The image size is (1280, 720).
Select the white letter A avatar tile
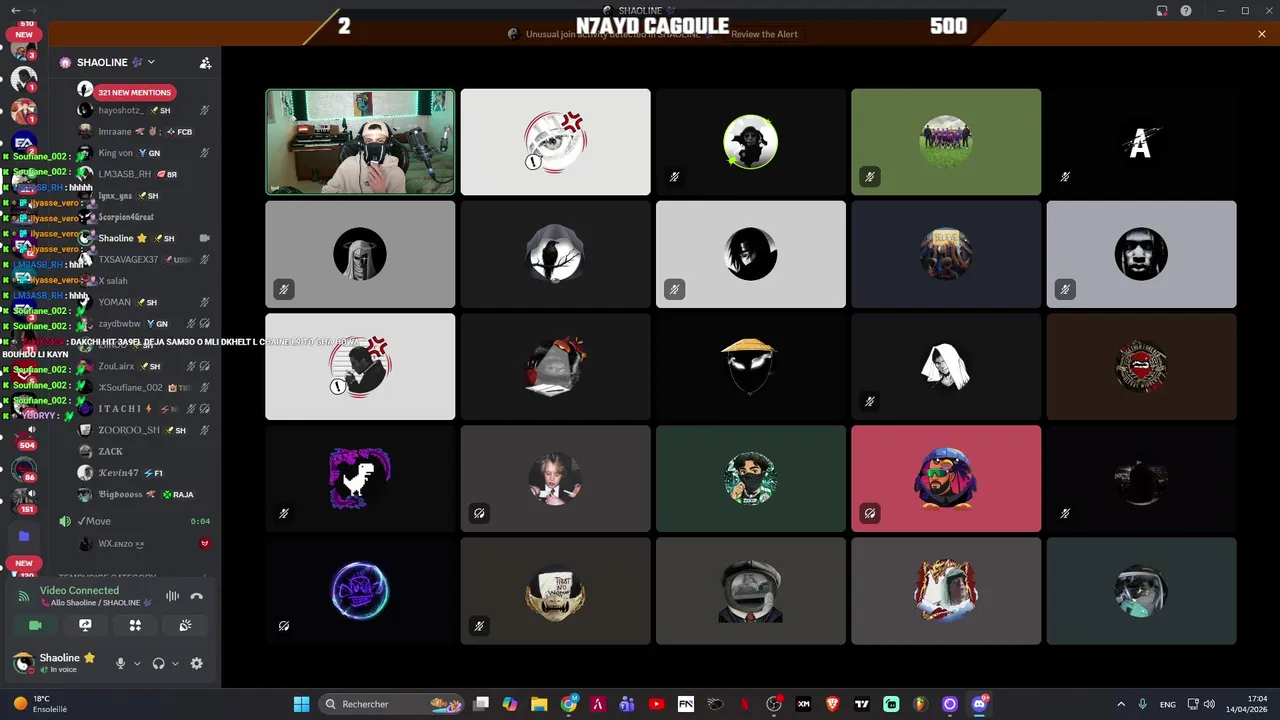(1141, 142)
